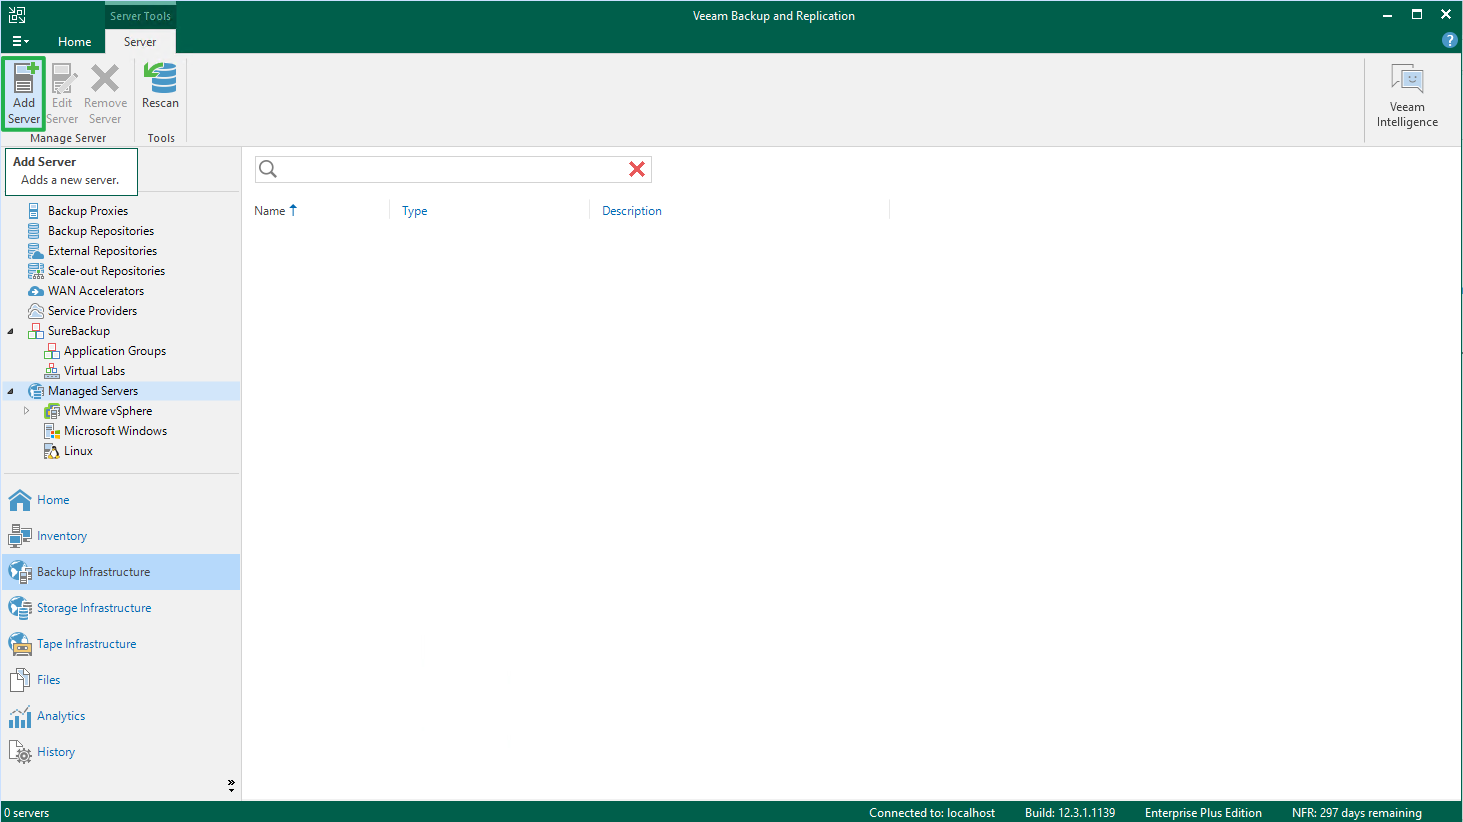
Task: Click the Rescan tool icon
Action: click(x=160, y=78)
